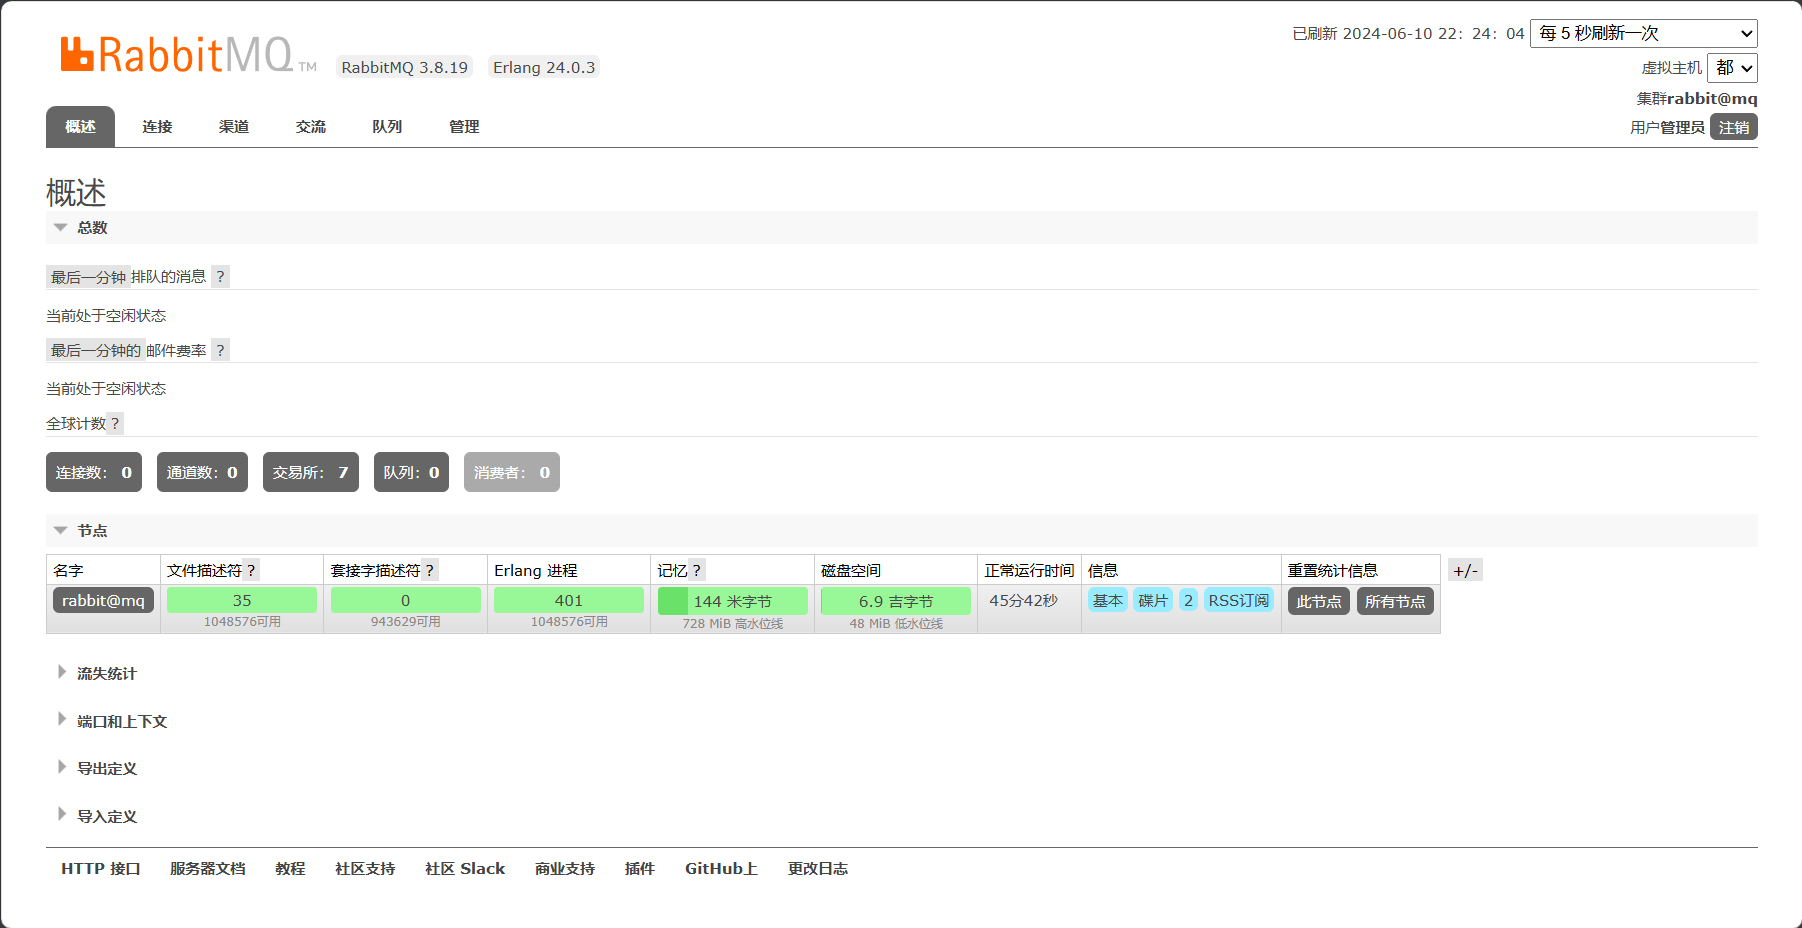1802x928 pixels.
Task: Click the help icon beside 邮件费率
Action: (220, 350)
